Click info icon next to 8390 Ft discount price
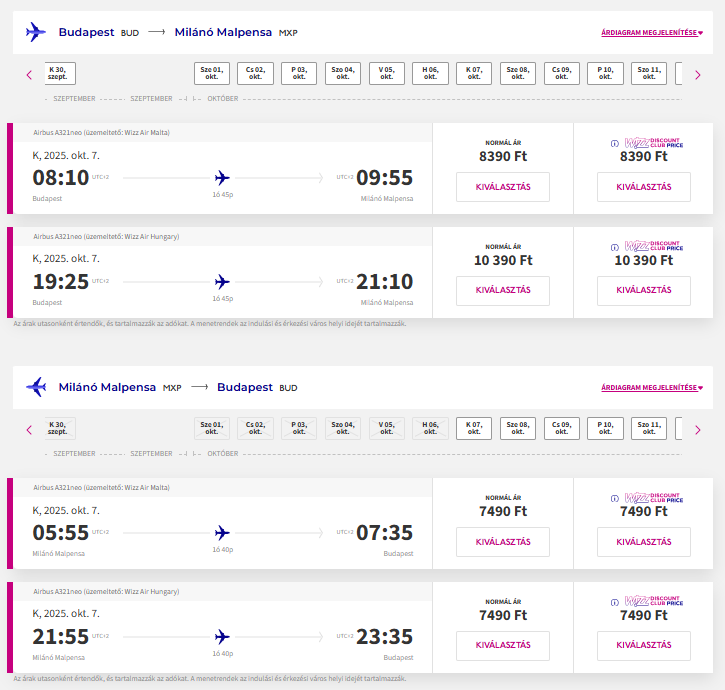The image size is (725, 690). (614, 143)
